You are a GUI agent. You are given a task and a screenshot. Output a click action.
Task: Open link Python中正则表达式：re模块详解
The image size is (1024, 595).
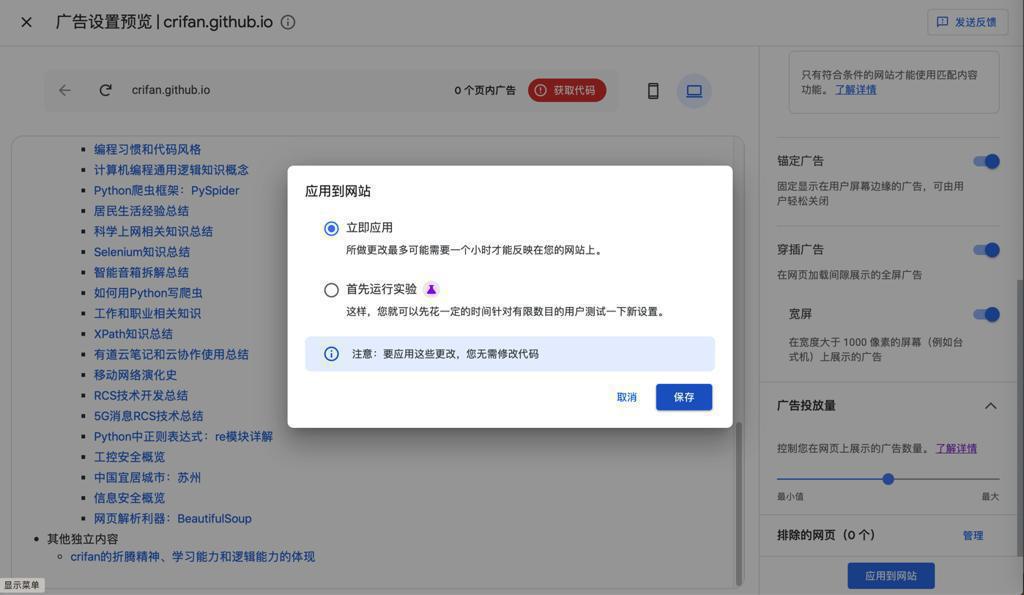(x=184, y=436)
